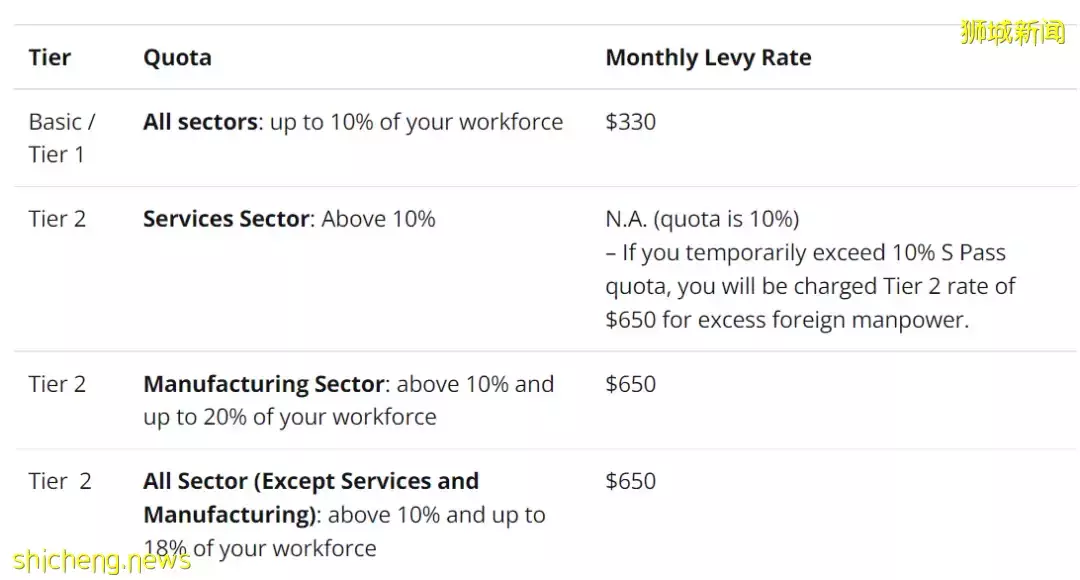The image size is (1080, 580).
Task: Click the bold "All sectors" text
Action: pos(200,122)
